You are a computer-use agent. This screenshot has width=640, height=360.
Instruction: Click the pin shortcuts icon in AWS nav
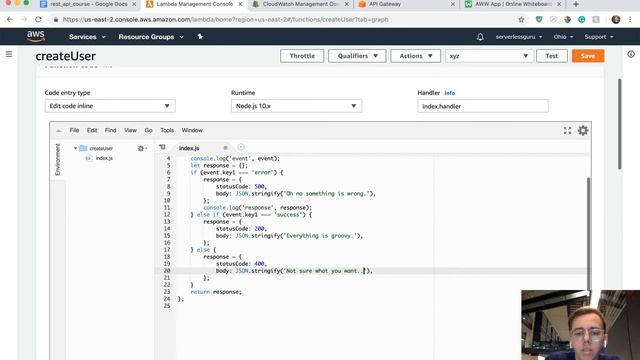click(x=200, y=36)
